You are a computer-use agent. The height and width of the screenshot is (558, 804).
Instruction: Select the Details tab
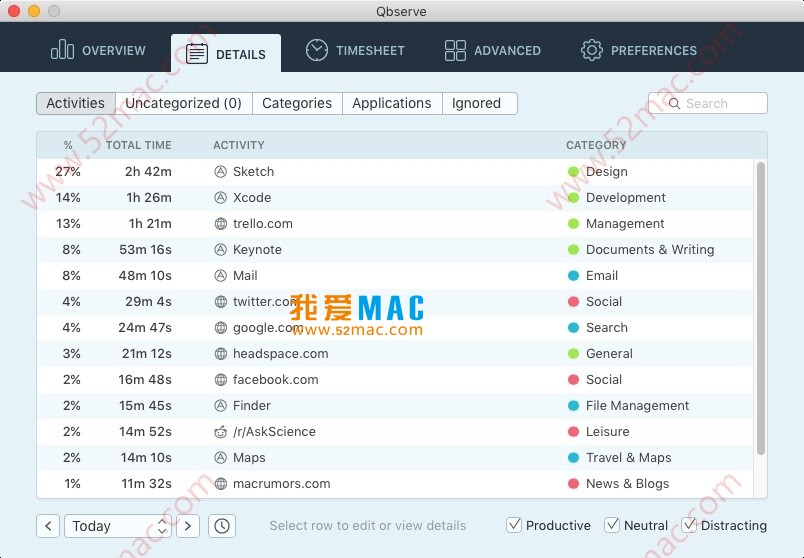(226, 53)
